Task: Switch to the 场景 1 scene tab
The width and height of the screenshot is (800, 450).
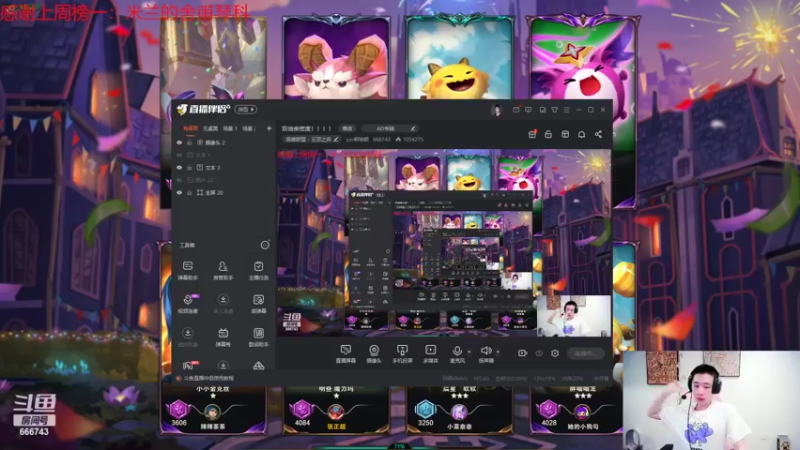Action: 230,129
